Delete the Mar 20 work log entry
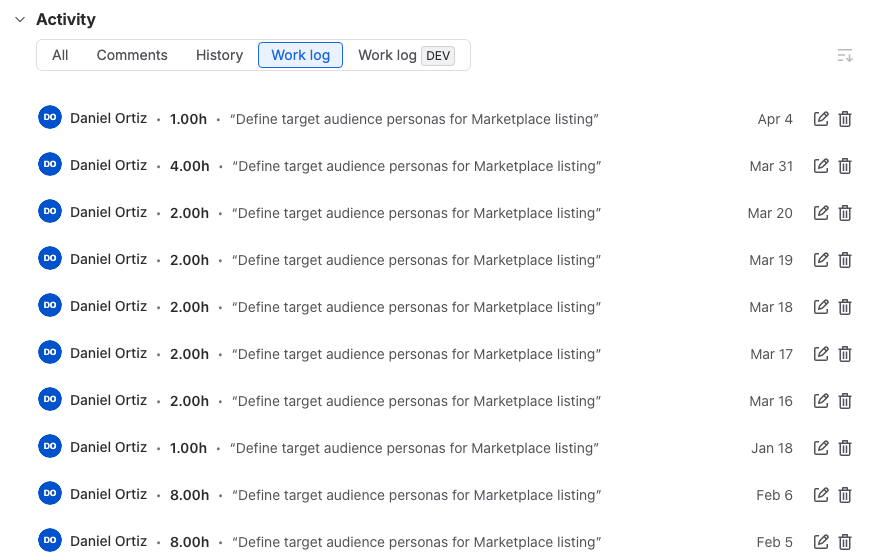The width and height of the screenshot is (880, 560). click(845, 213)
